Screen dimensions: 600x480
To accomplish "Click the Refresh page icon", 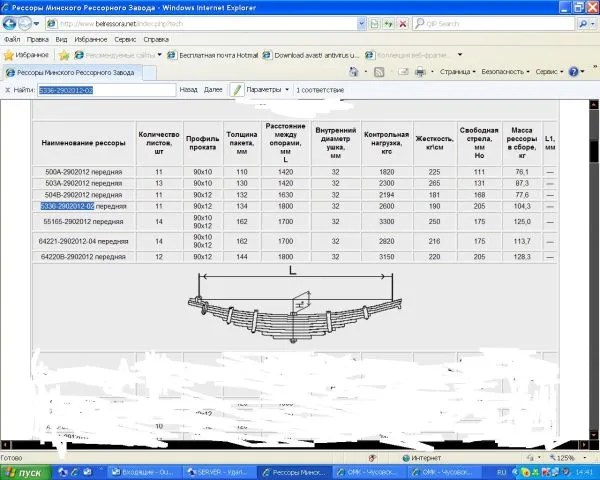I will (x=389, y=24).
